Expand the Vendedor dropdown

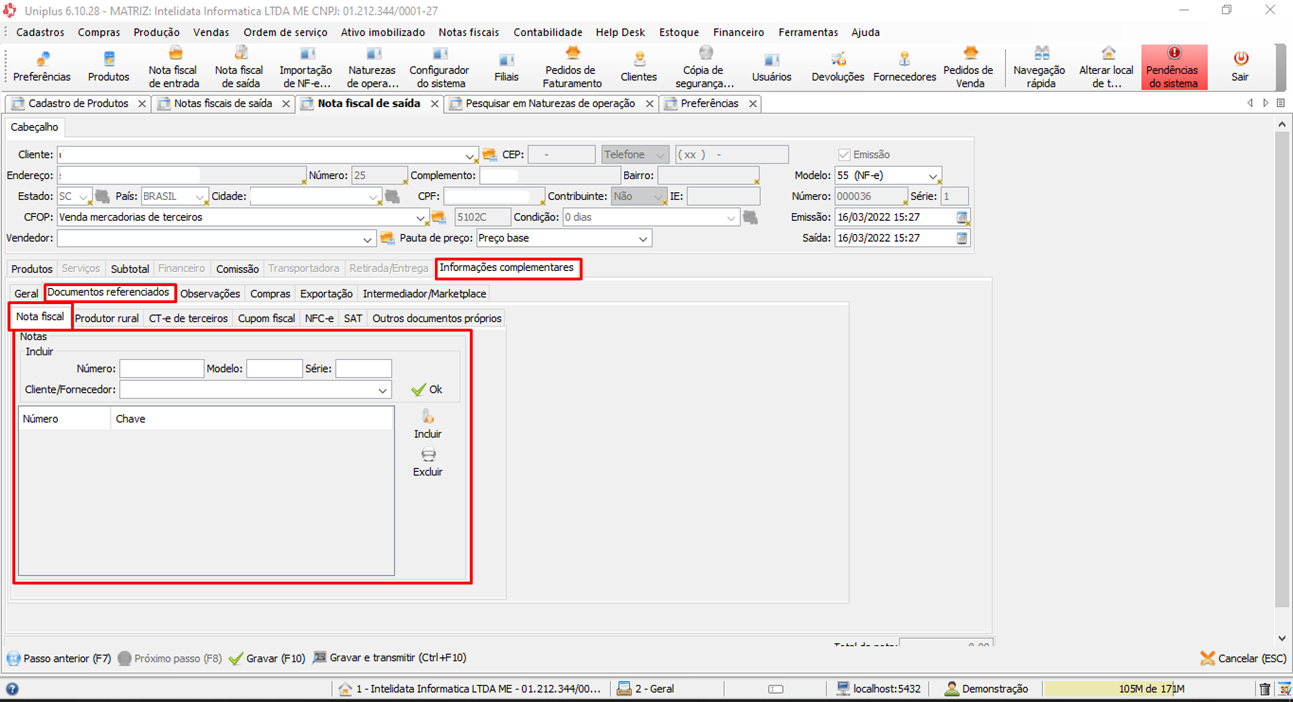[368, 239]
